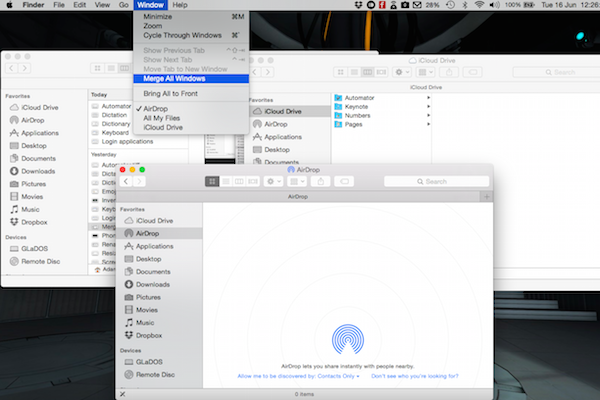
Task: Select Cover Flow view in AirDrop window
Action: click(x=253, y=181)
